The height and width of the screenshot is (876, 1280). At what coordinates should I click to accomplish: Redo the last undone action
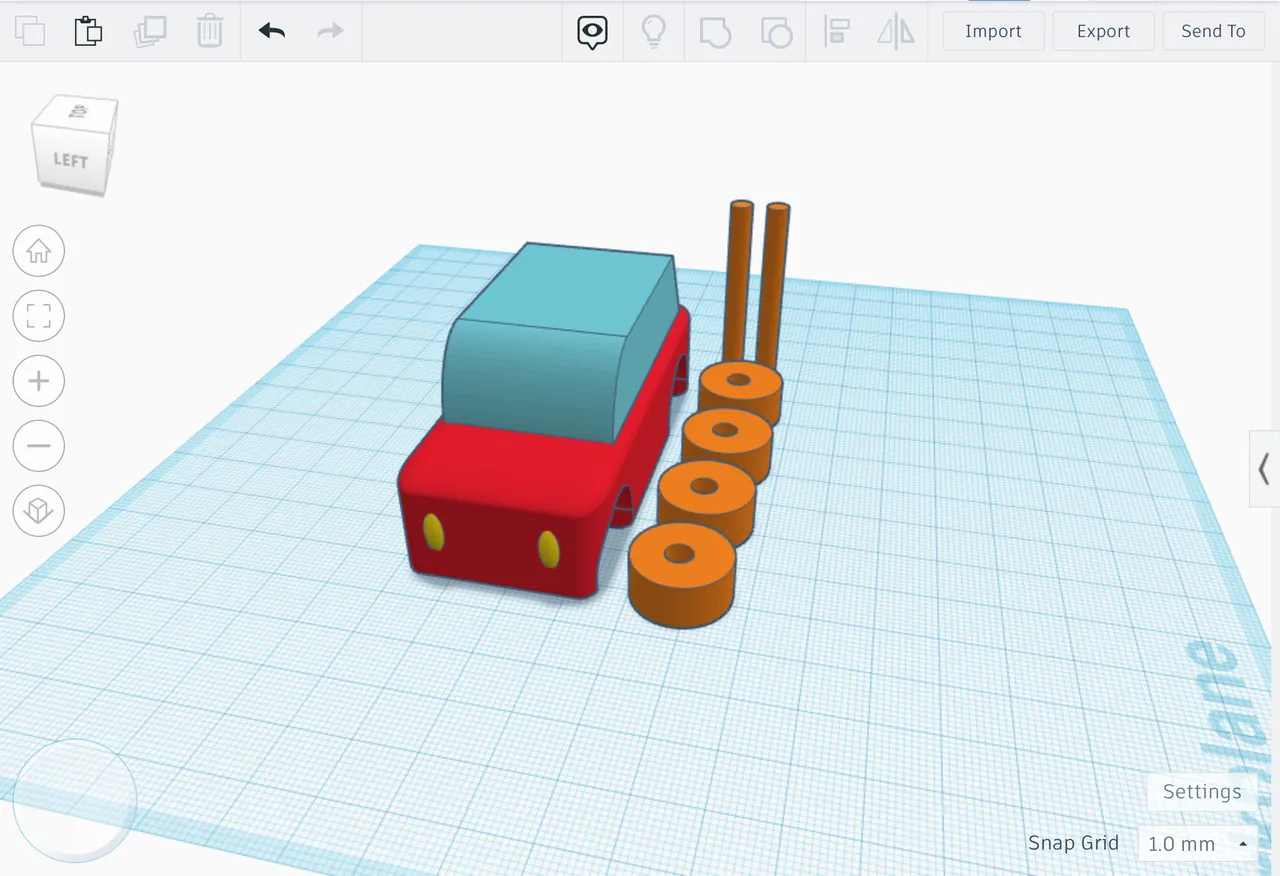click(330, 31)
